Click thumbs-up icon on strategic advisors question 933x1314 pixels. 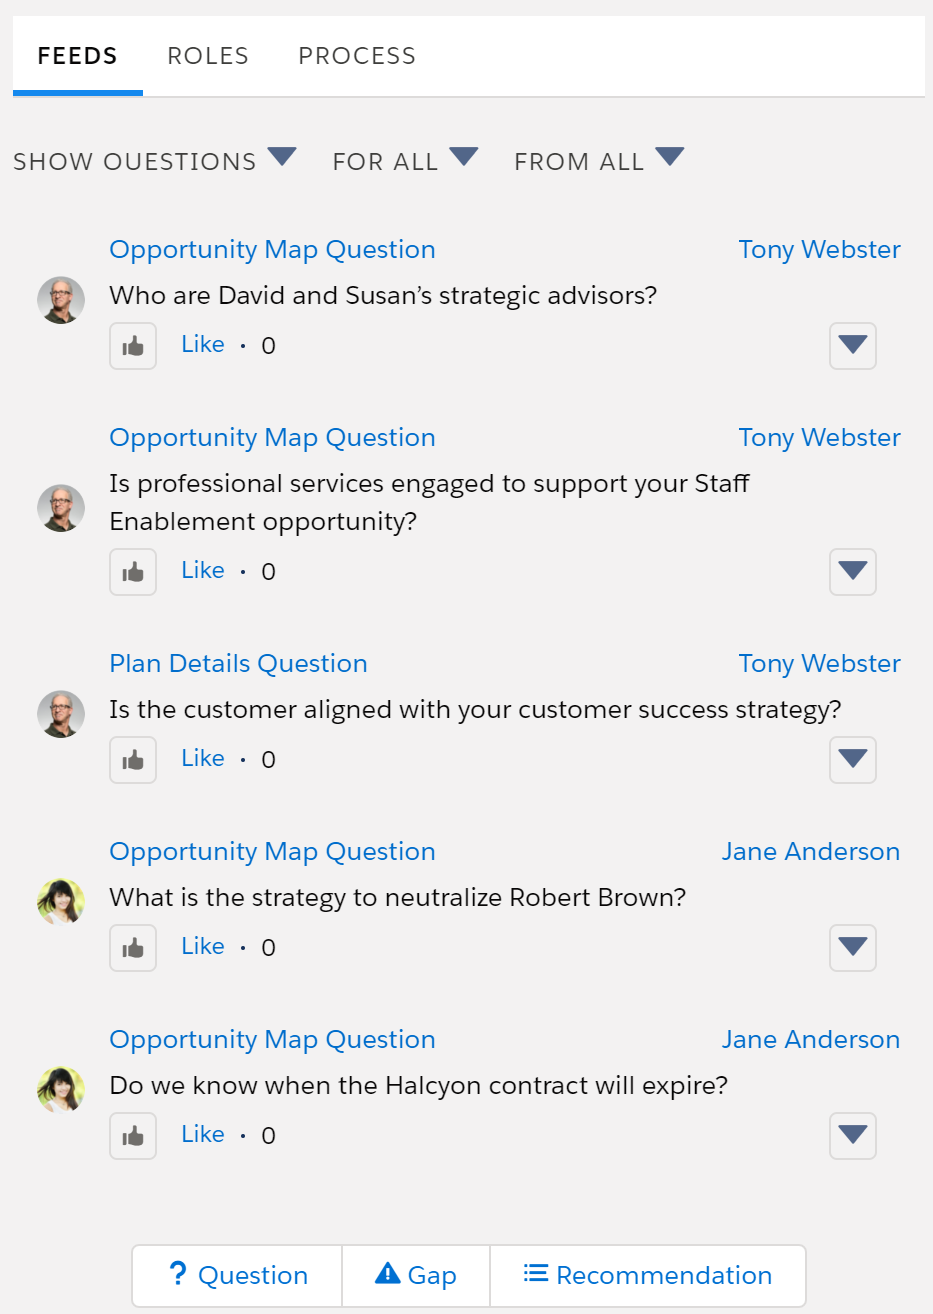coord(133,346)
